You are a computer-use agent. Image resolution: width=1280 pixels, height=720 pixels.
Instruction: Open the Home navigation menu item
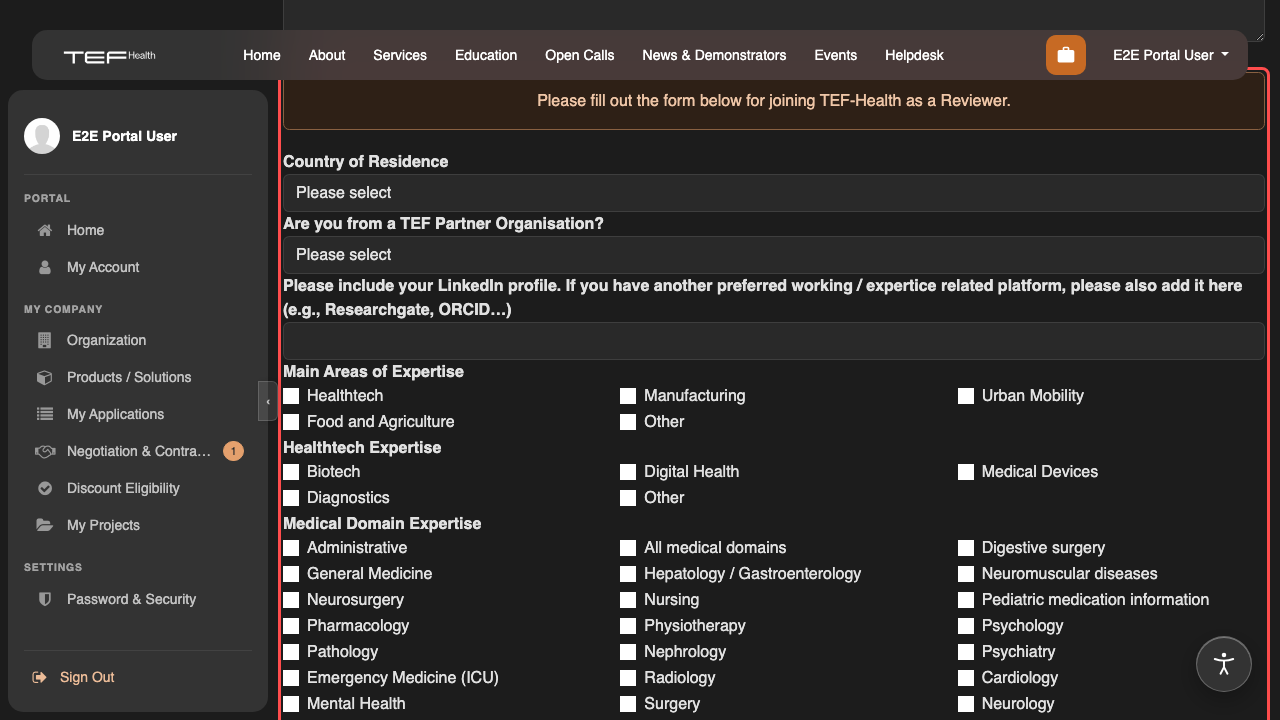click(262, 55)
